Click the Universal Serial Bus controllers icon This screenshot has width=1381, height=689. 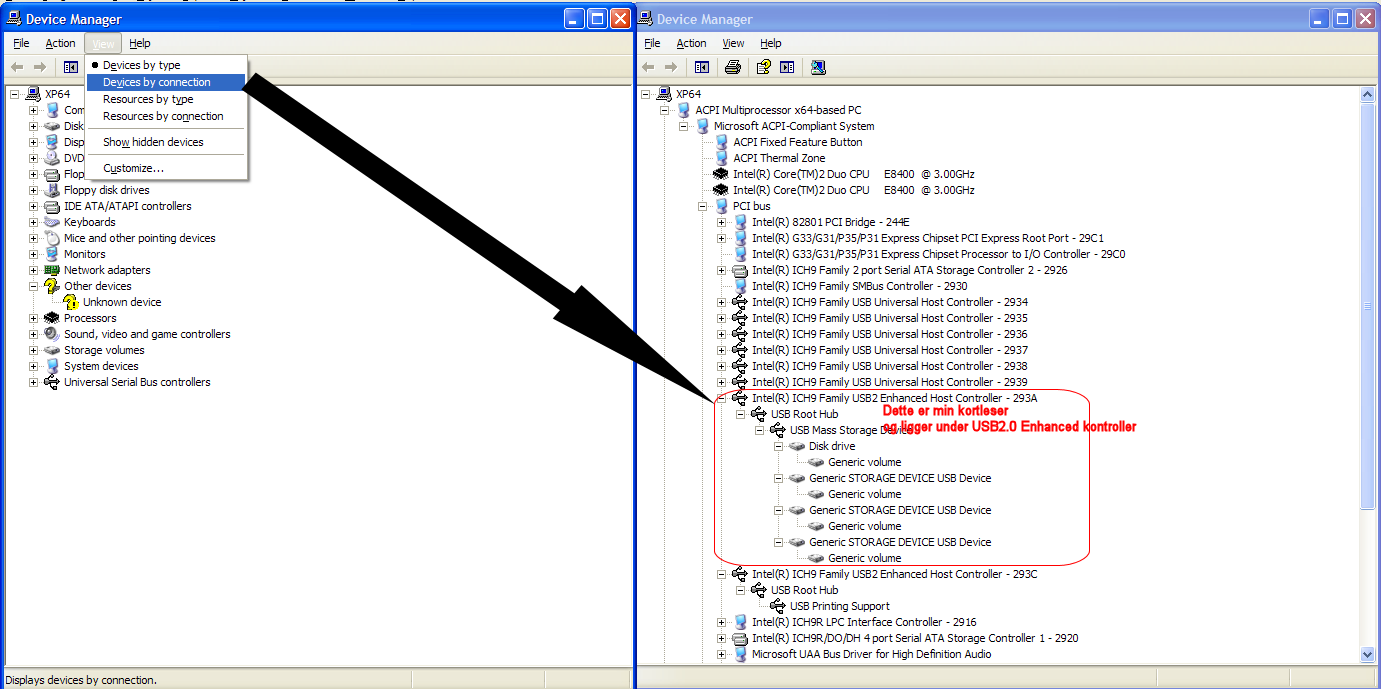(x=52, y=382)
